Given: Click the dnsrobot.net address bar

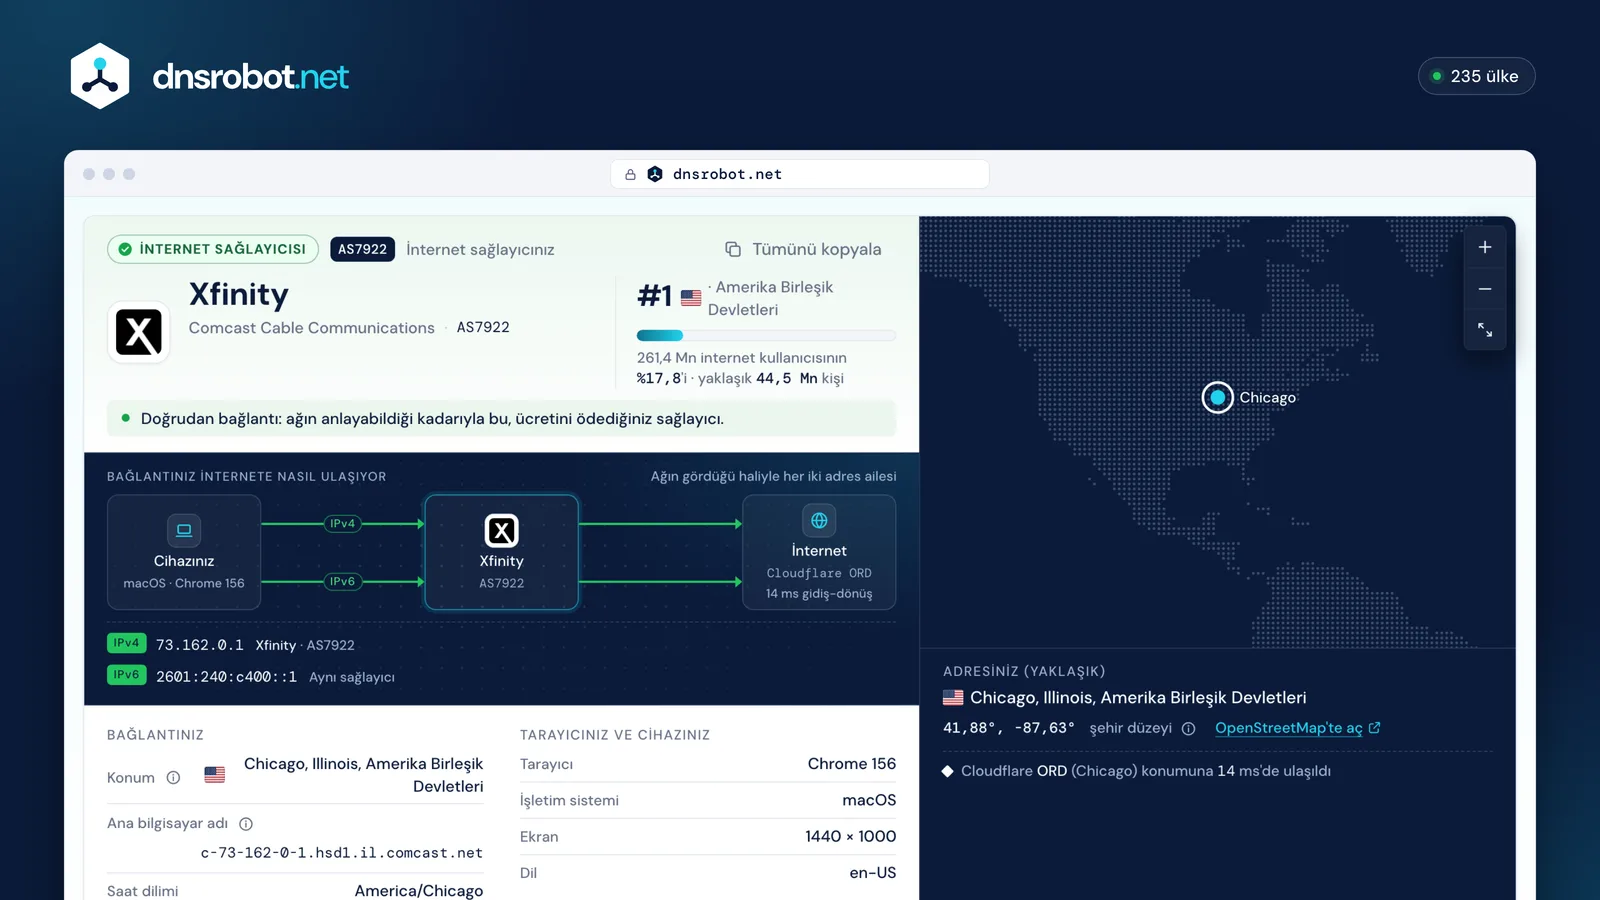Looking at the screenshot, I should [x=800, y=174].
